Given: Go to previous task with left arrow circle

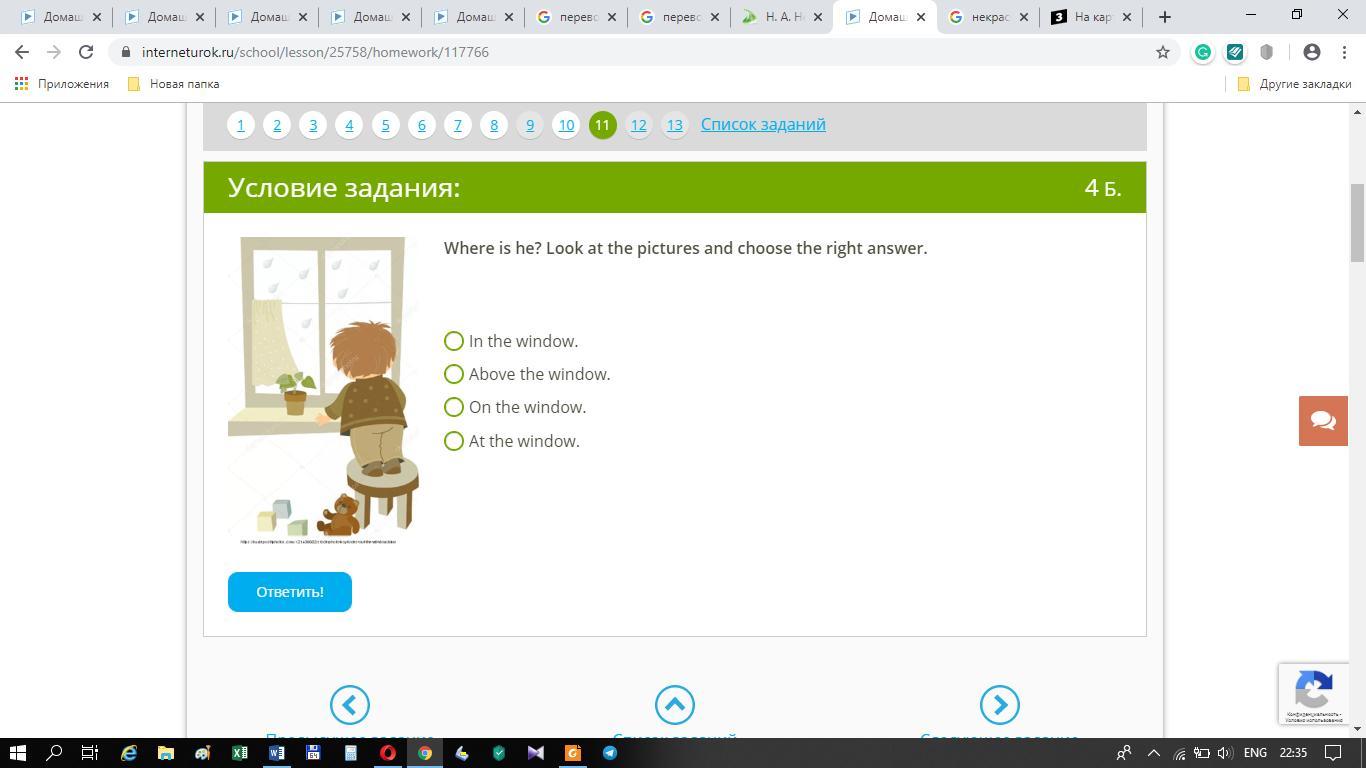Looking at the screenshot, I should (350, 705).
